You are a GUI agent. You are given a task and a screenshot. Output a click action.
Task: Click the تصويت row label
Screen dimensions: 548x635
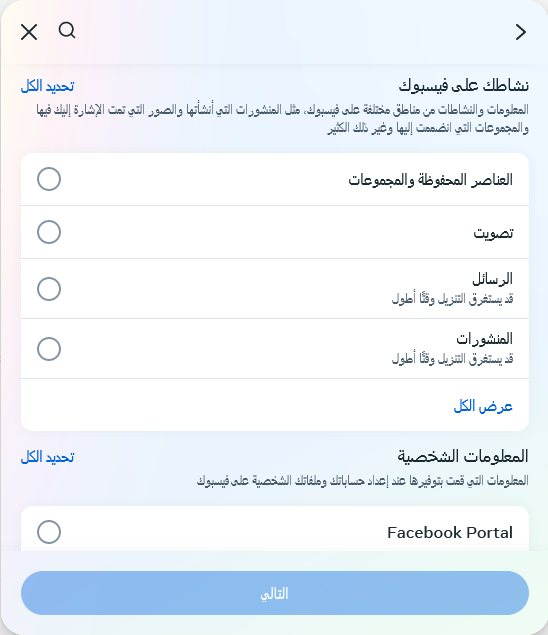[x=493, y=233]
